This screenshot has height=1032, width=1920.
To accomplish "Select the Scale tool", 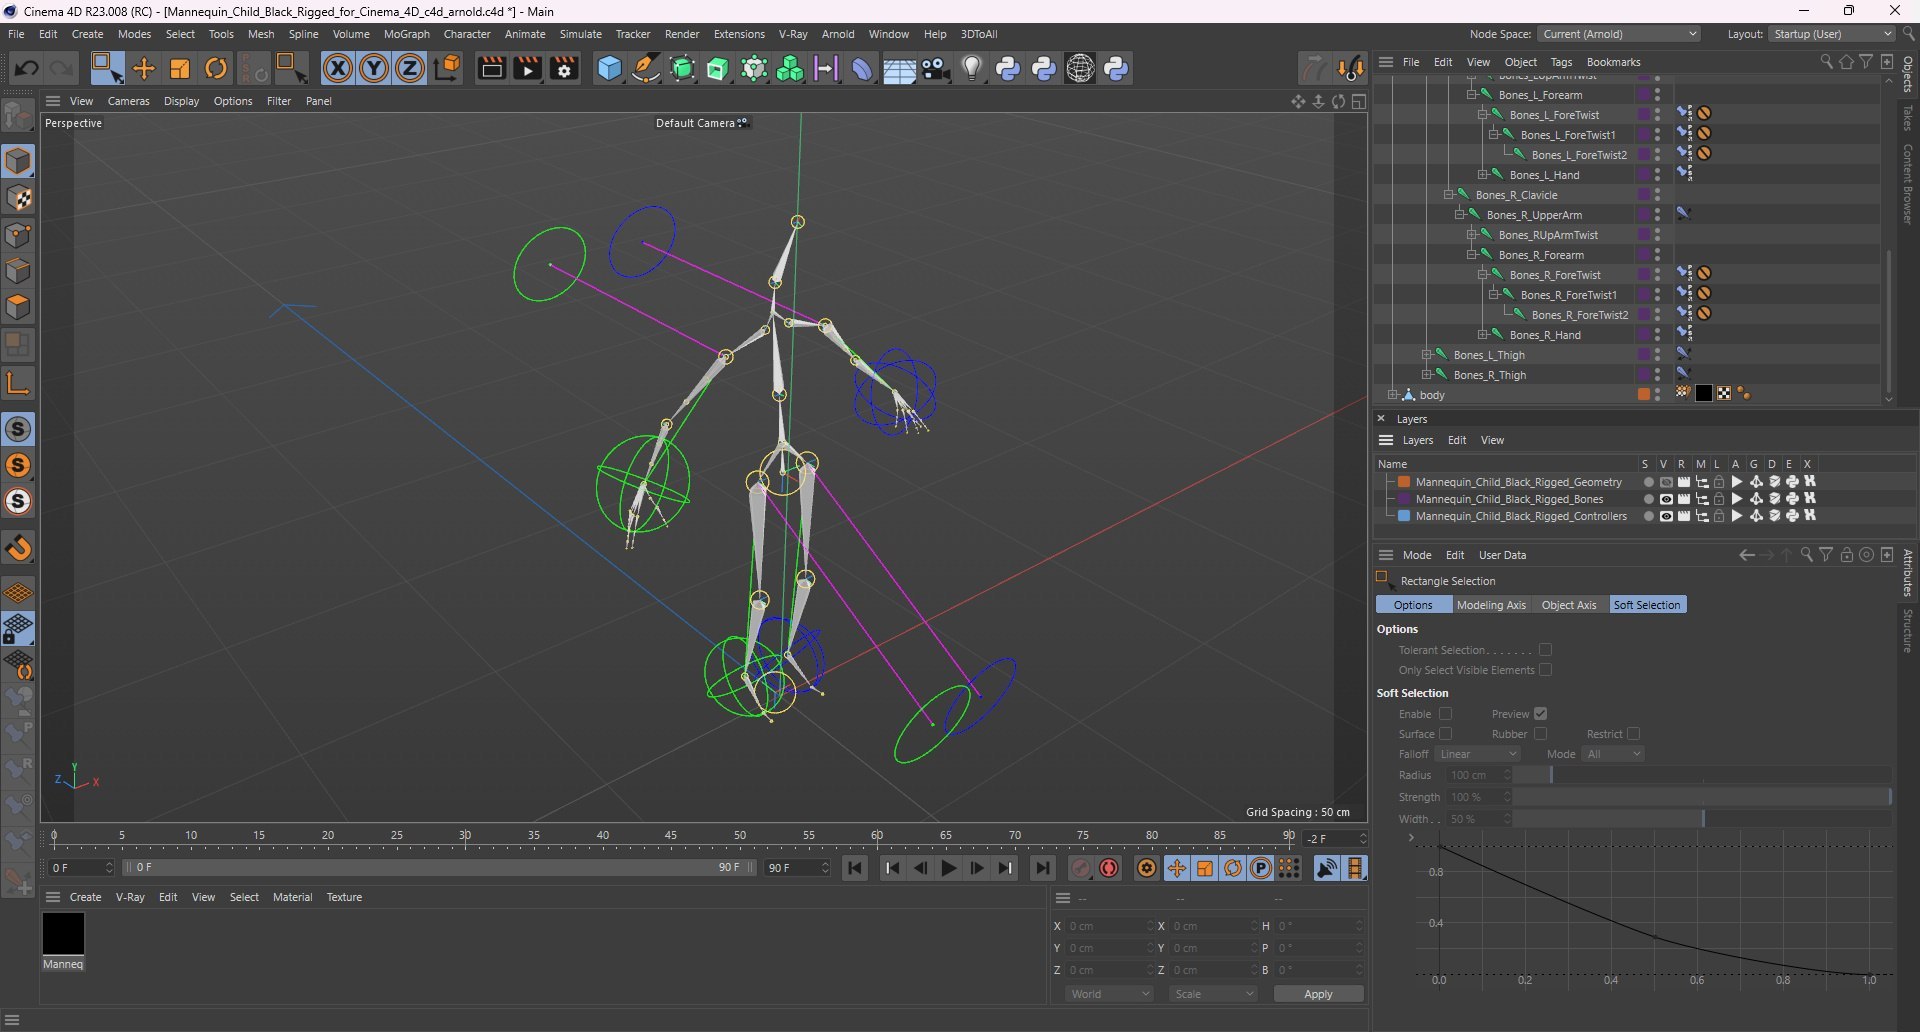I will tap(180, 68).
